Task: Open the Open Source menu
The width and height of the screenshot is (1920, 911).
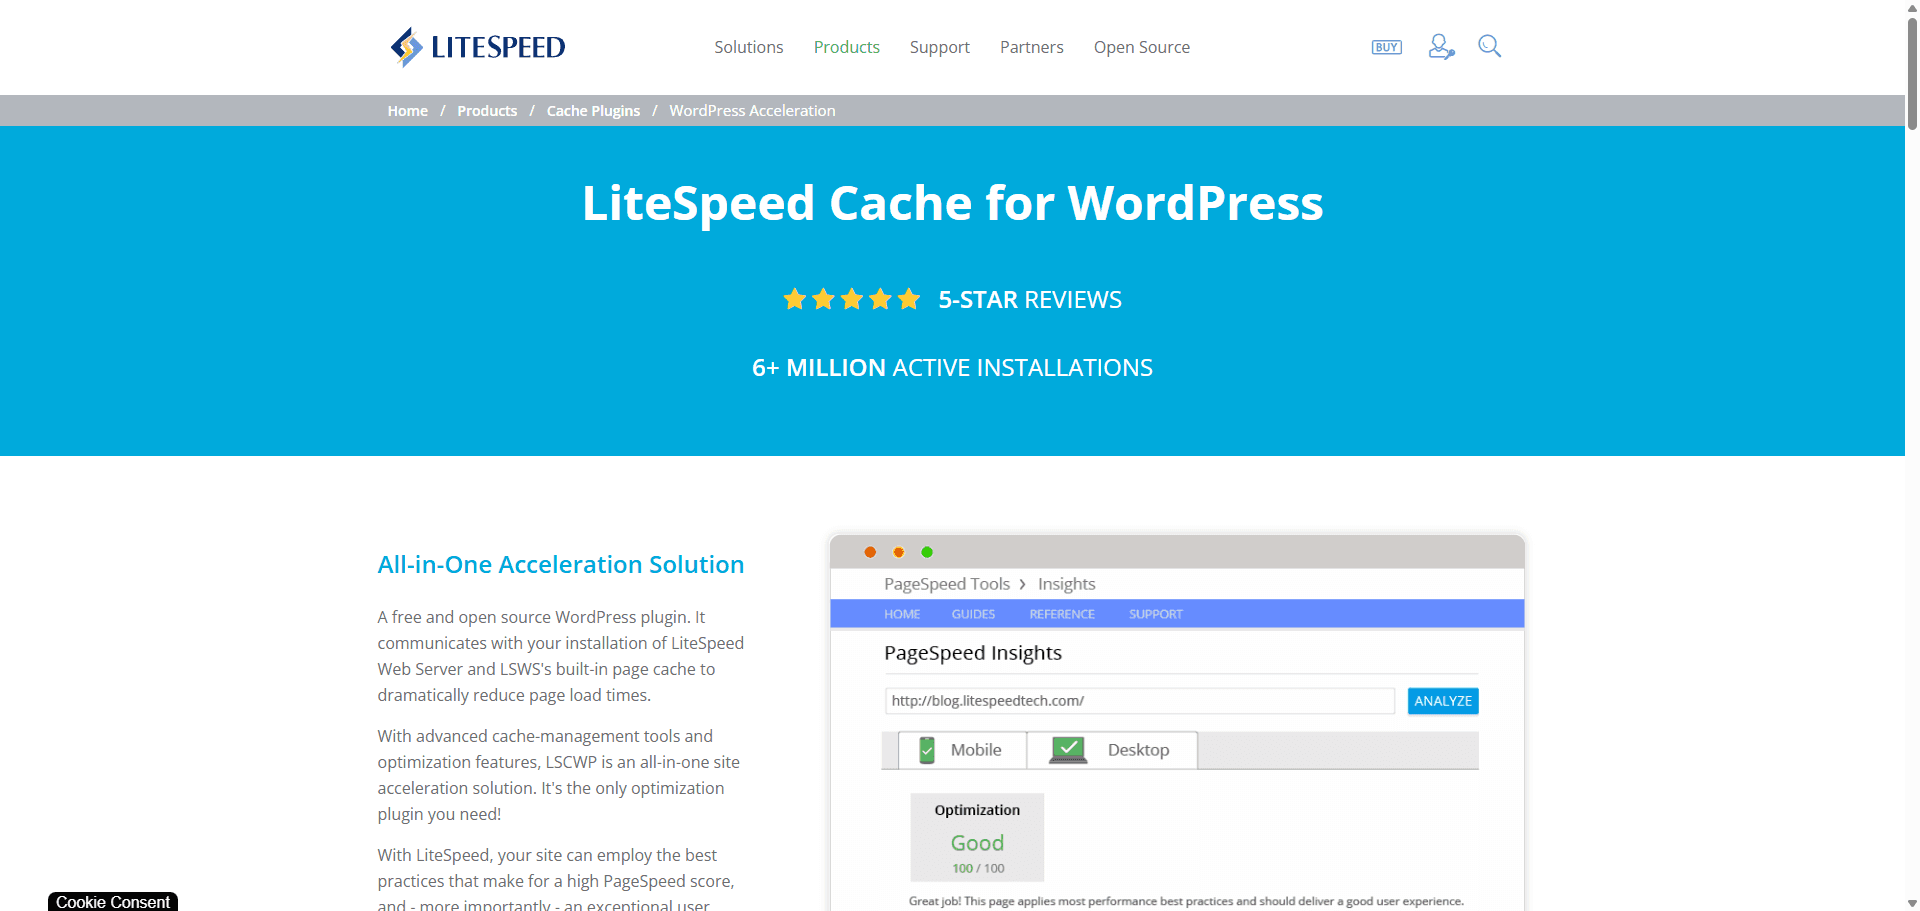Action: pos(1141,47)
